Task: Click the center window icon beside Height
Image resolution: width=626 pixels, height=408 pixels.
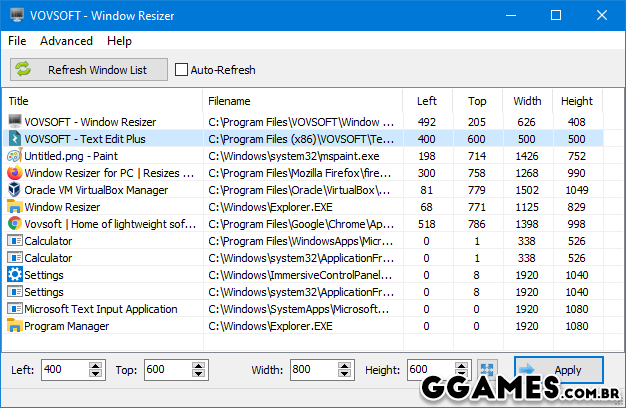Action: [487, 370]
